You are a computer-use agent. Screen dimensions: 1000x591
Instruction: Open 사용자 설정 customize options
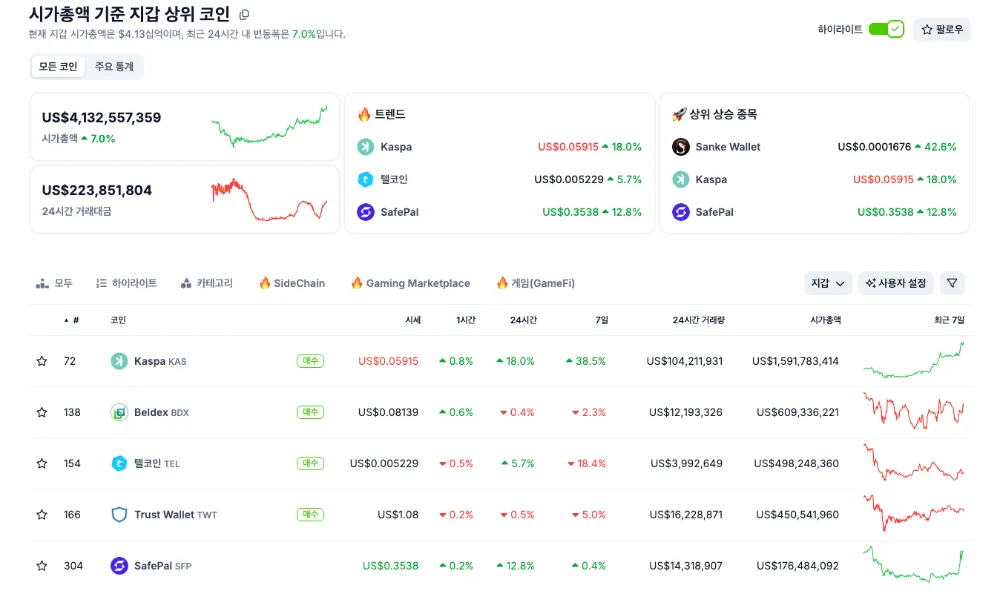[896, 283]
